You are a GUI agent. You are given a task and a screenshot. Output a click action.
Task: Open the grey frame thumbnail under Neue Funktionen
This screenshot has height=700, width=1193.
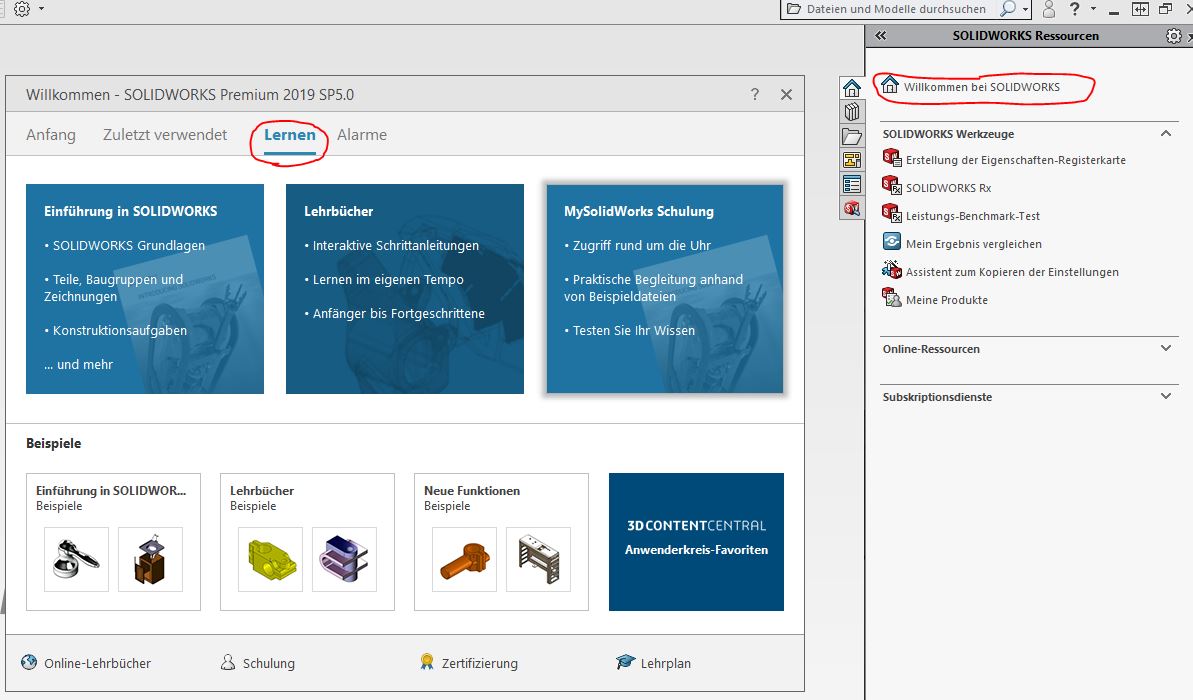pos(539,559)
